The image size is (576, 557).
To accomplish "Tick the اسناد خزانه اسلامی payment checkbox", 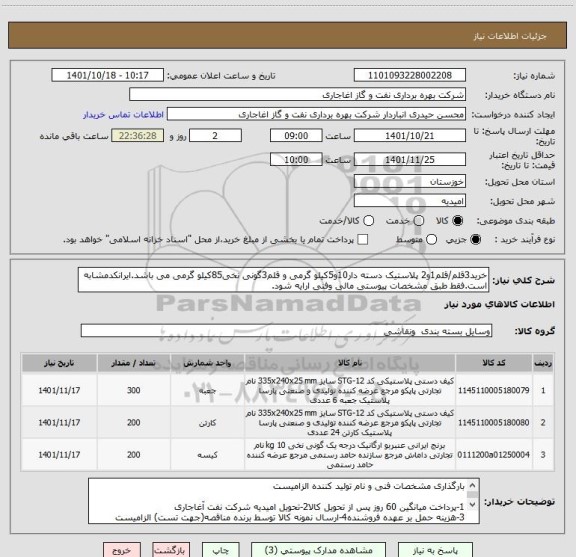I will click(x=362, y=240).
